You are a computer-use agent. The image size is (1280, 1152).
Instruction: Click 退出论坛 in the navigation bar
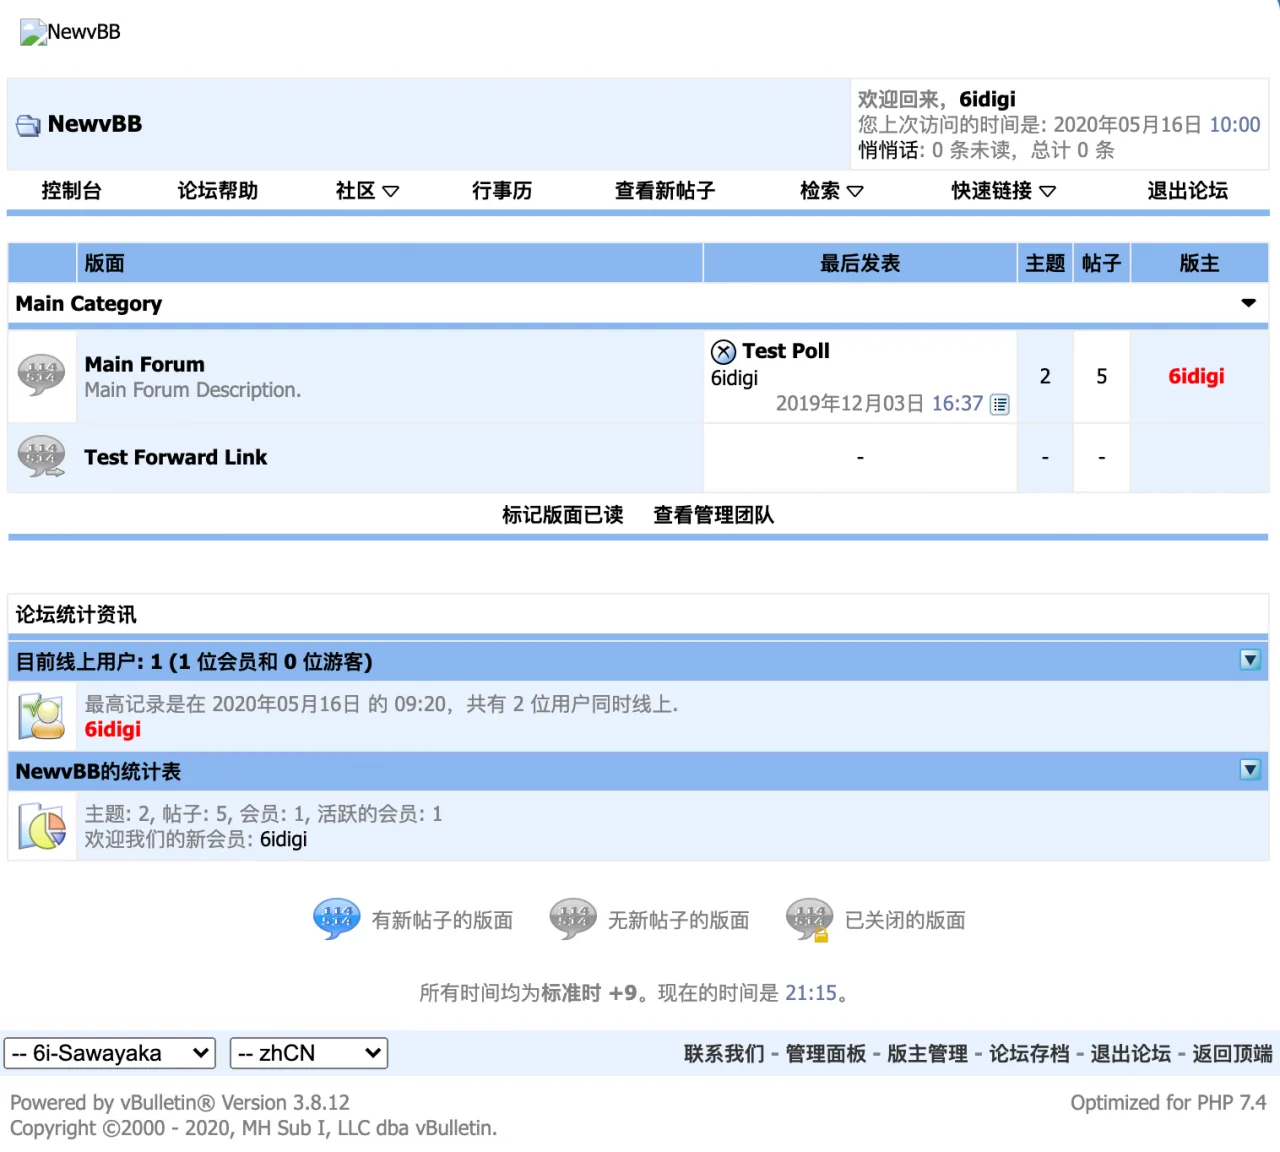[1187, 190]
